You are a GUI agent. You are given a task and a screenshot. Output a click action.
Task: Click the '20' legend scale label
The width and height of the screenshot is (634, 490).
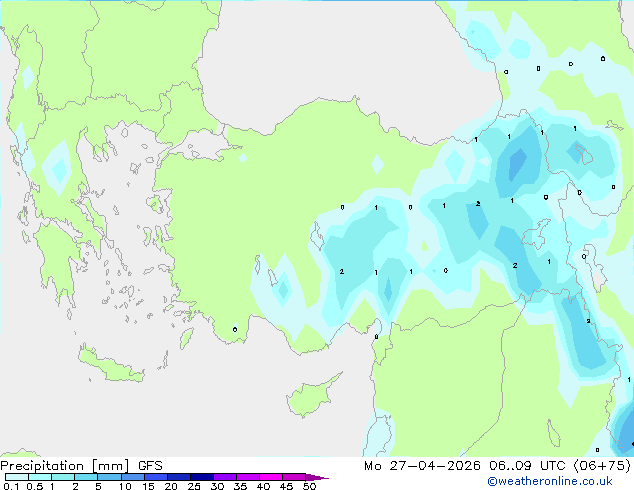171,486
